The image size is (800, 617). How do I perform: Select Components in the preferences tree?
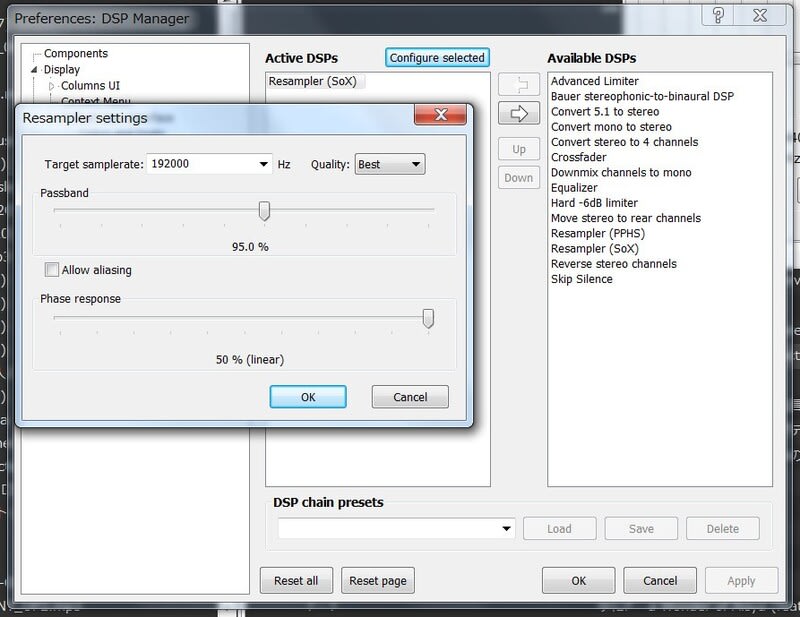tap(76, 53)
